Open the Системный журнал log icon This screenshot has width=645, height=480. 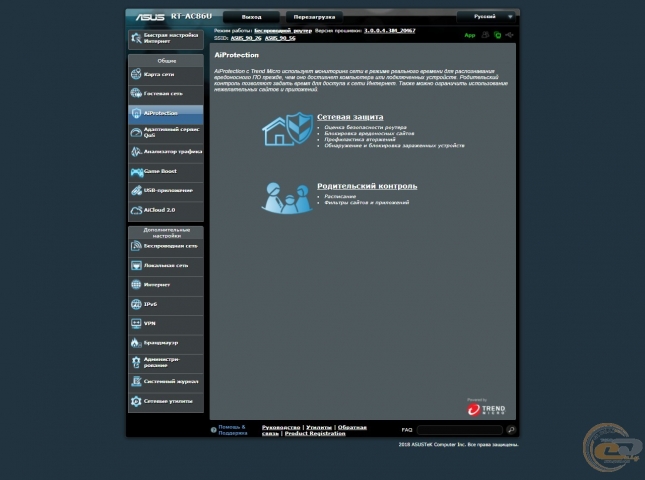pos(136,382)
